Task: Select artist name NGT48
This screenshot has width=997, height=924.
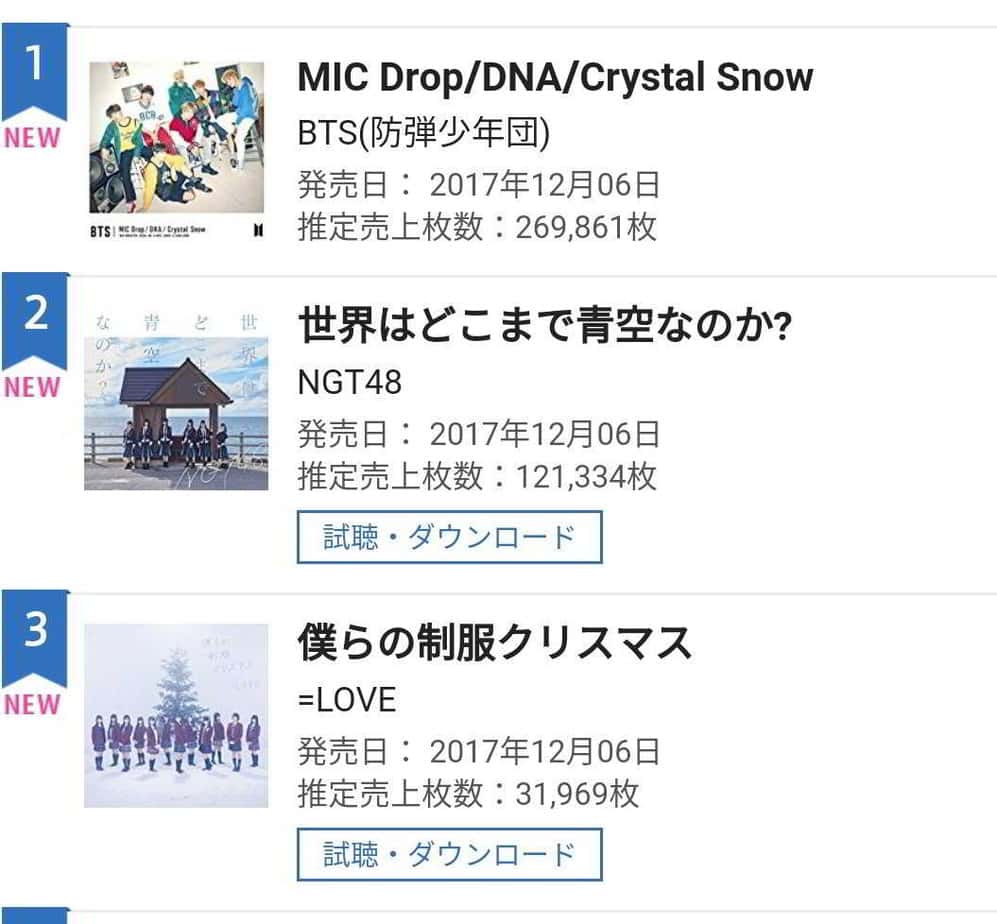Action: (349, 382)
